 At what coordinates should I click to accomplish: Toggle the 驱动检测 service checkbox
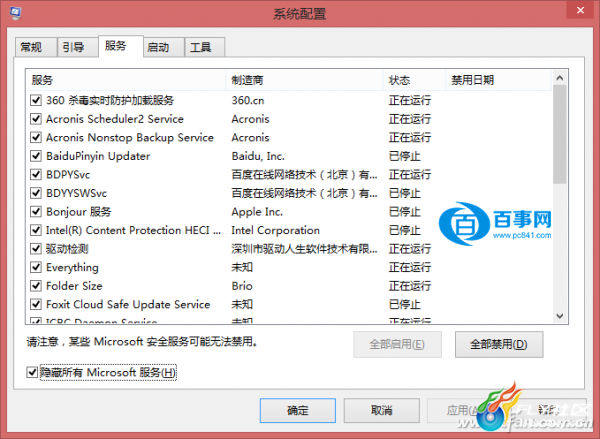[36, 249]
